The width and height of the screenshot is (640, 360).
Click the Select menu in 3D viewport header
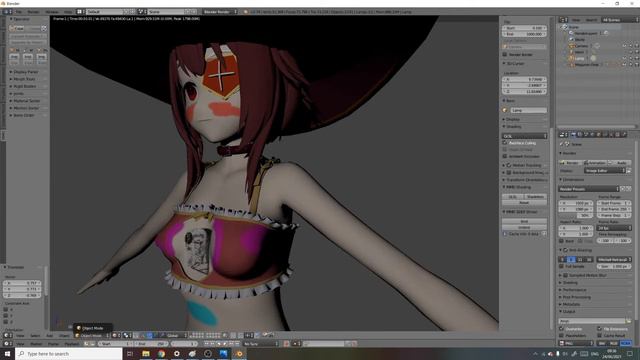[35, 336]
